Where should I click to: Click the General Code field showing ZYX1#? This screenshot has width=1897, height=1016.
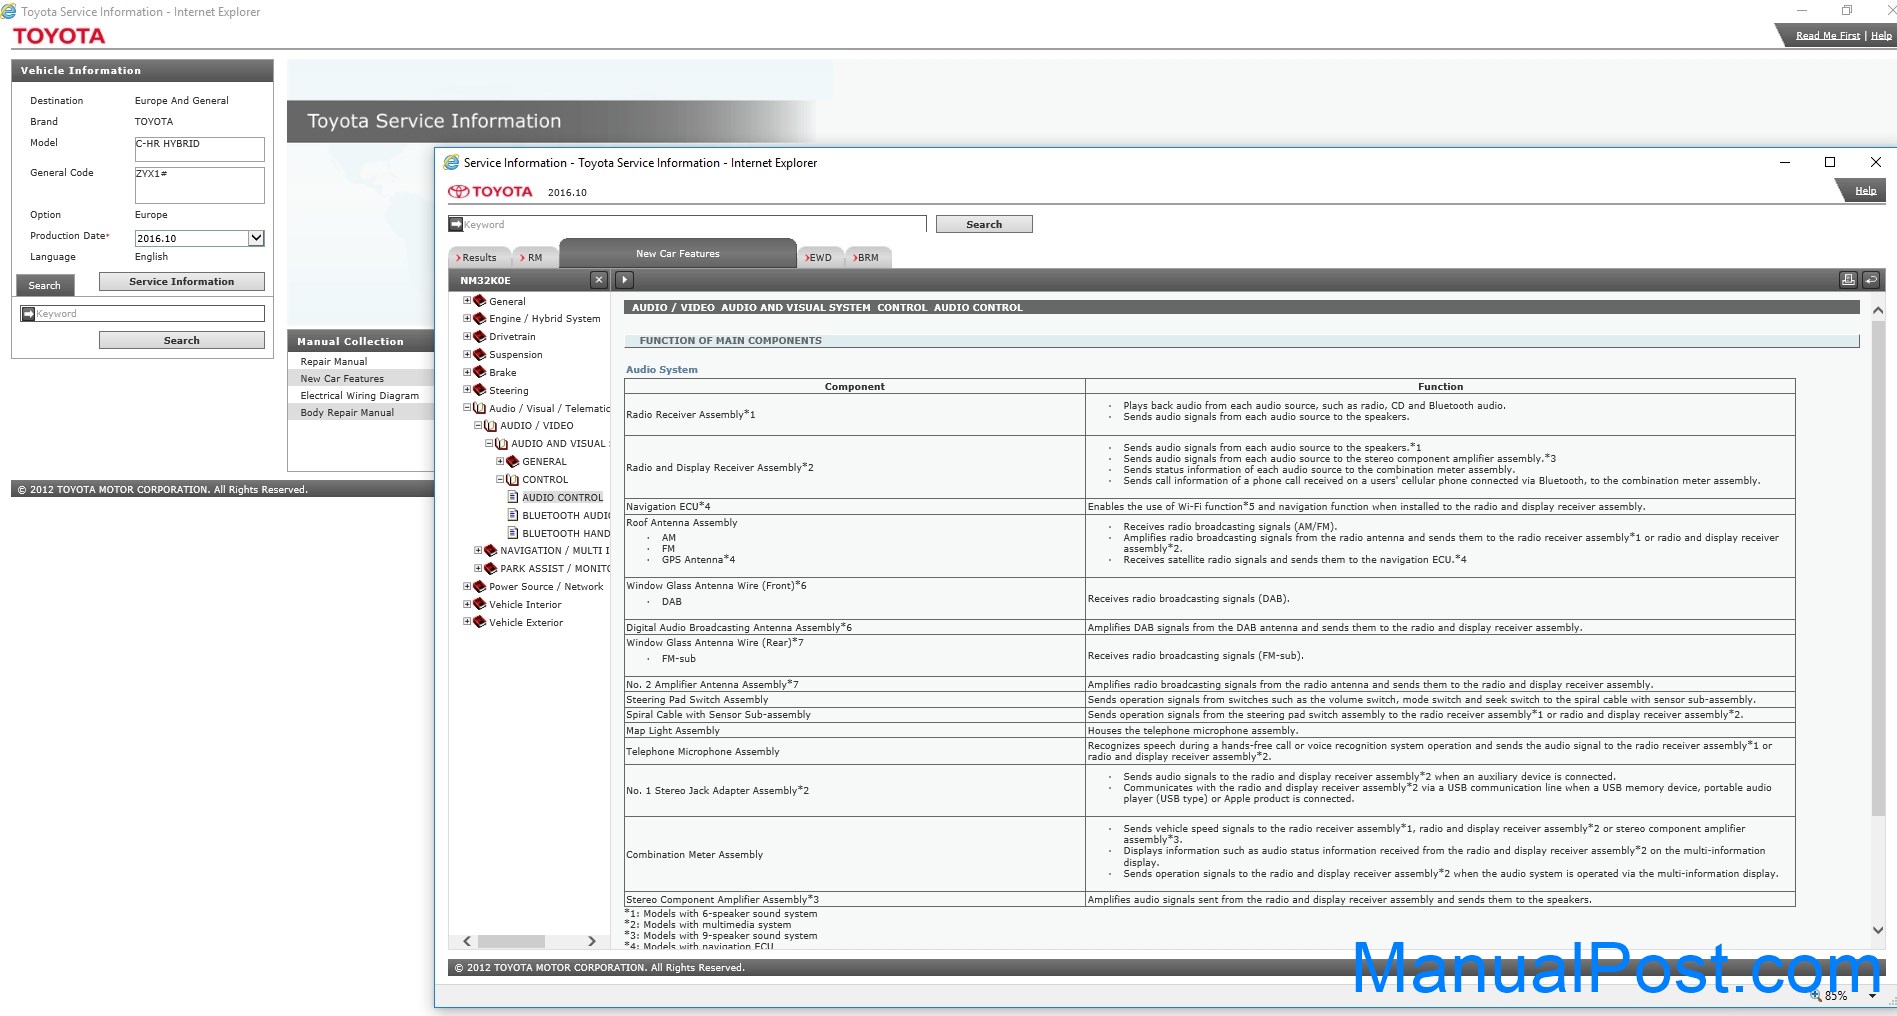coord(200,185)
